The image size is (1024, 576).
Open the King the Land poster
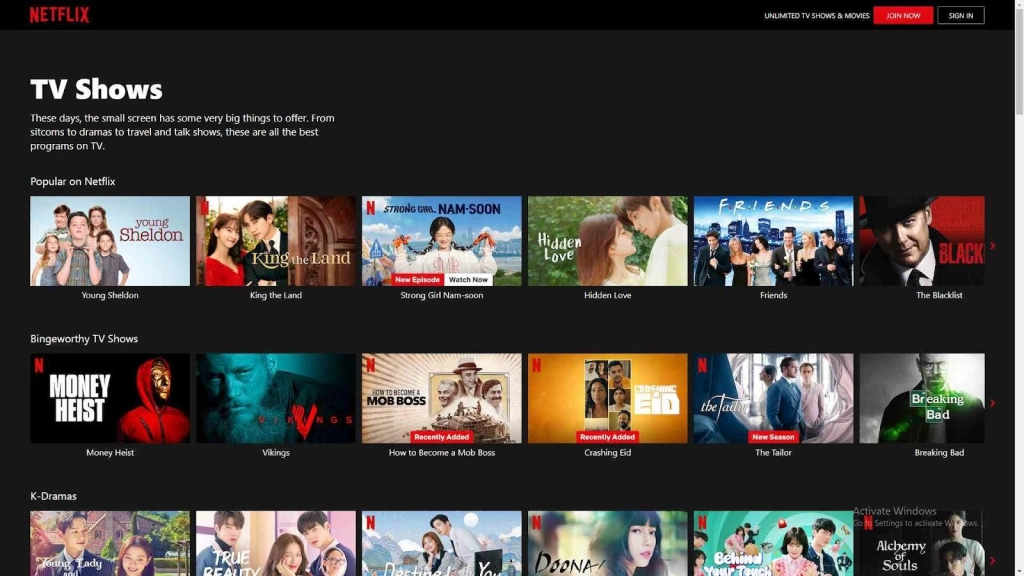(x=276, y=241)
